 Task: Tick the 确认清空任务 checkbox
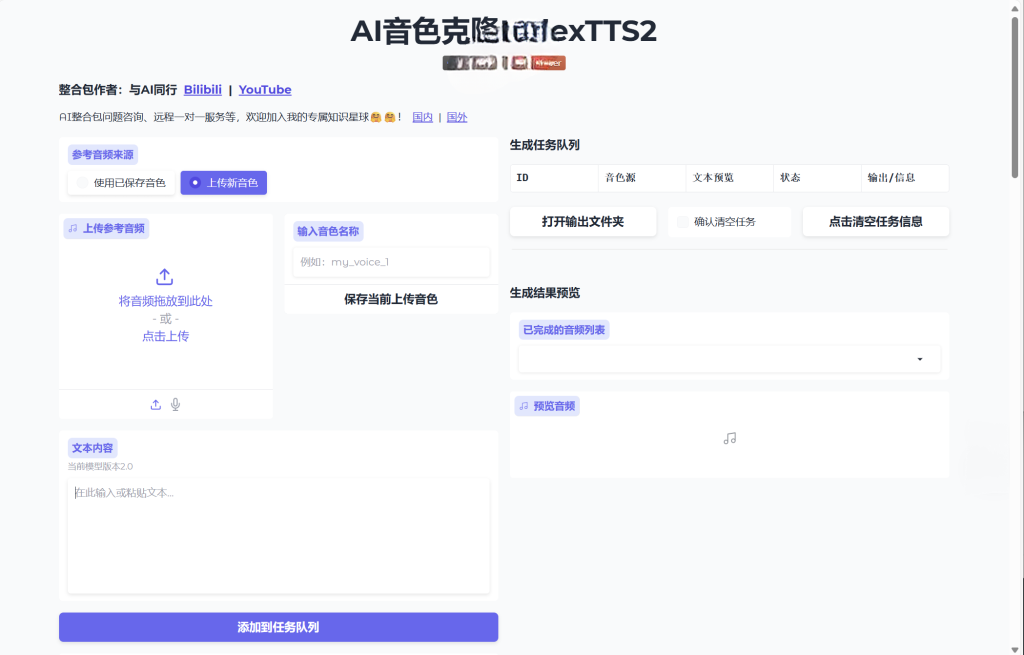(x=683, y=222)
